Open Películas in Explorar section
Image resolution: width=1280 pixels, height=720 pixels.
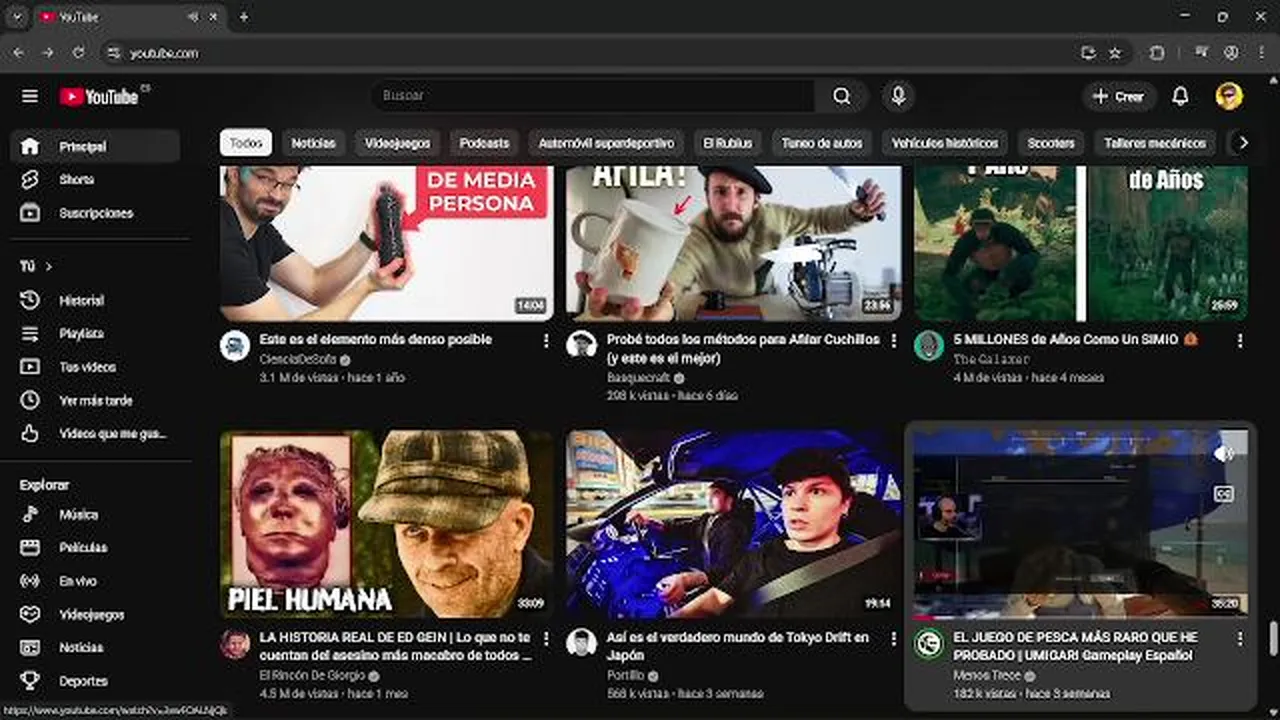pos(95,547)
